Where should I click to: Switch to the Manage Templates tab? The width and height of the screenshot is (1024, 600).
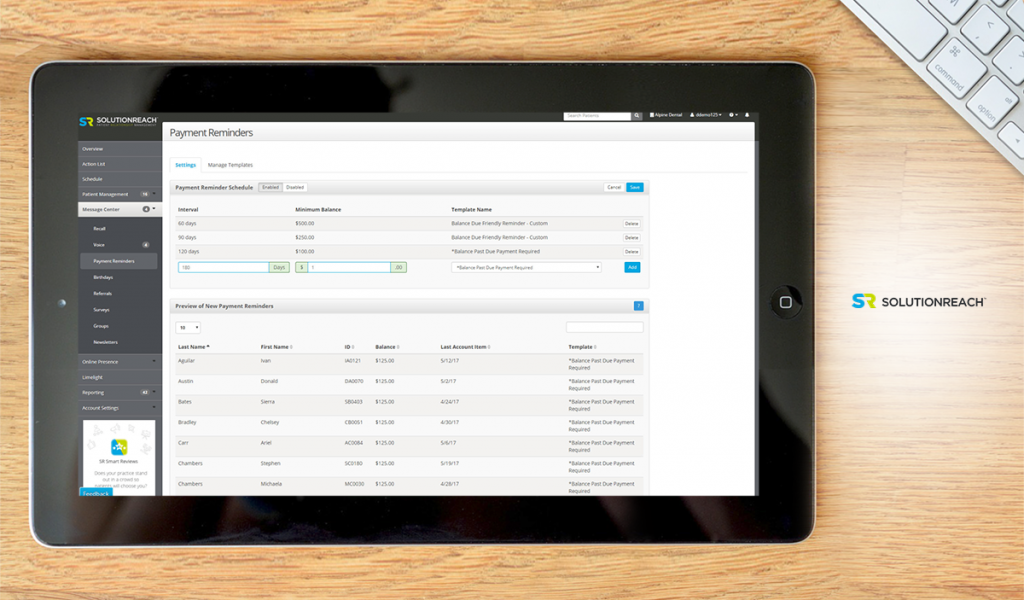(230, 165)
